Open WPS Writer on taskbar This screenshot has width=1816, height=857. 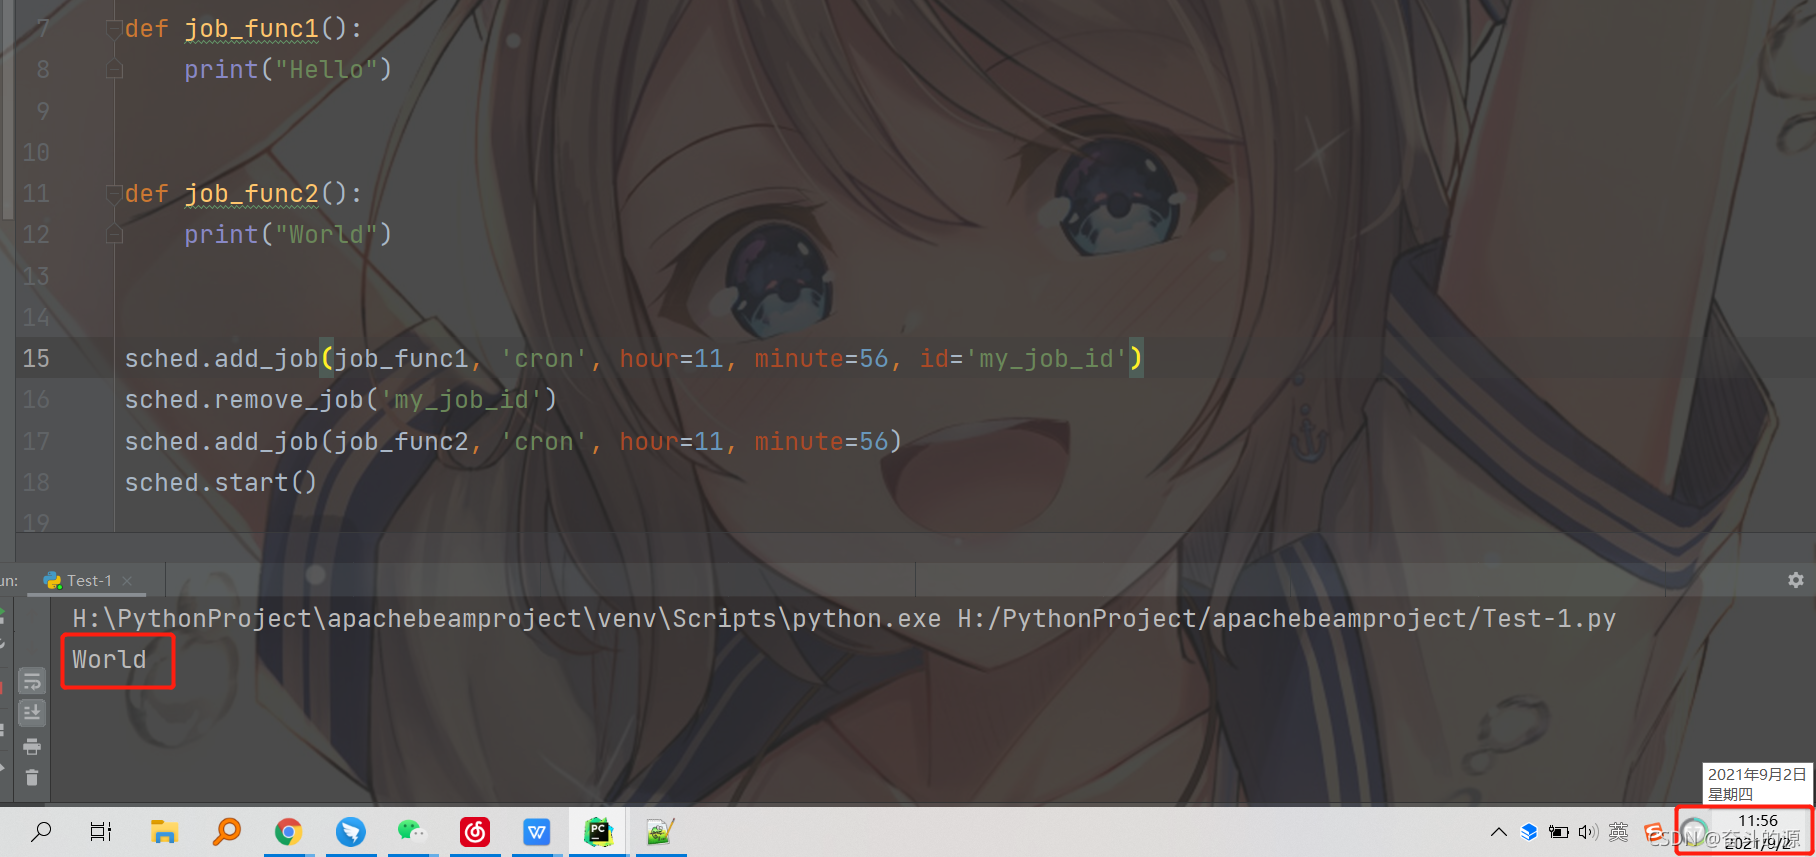537,831
